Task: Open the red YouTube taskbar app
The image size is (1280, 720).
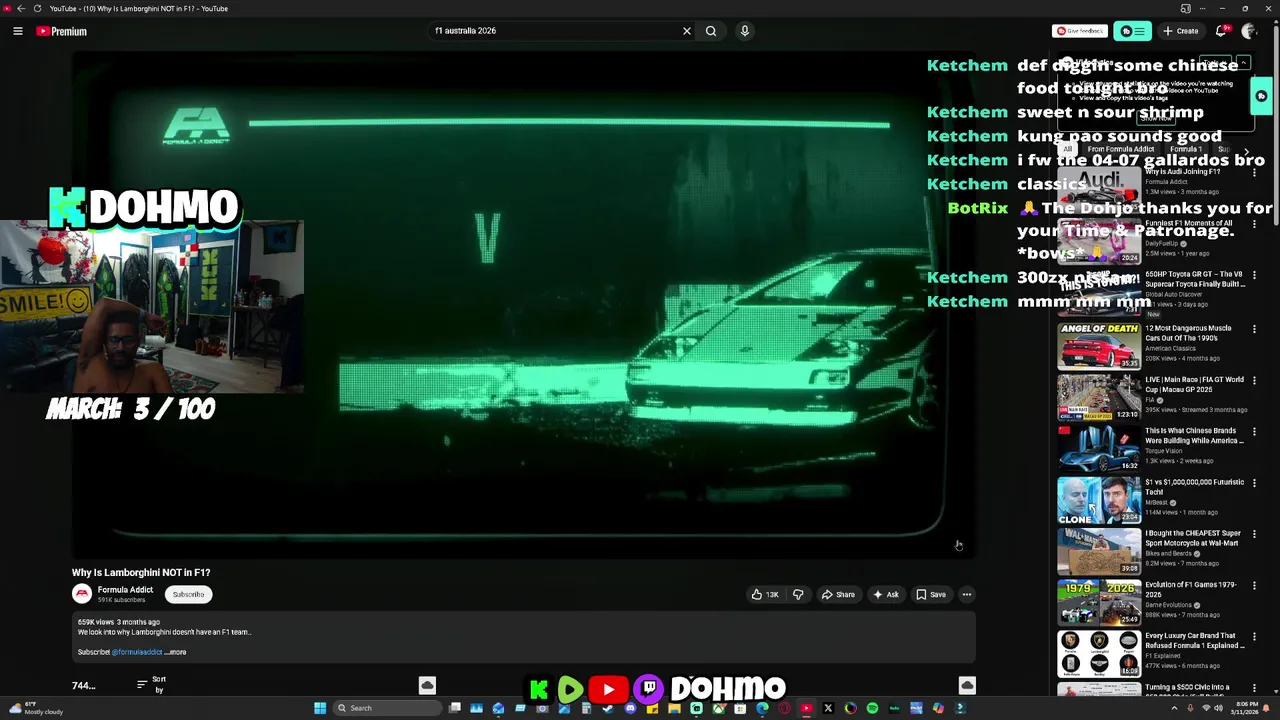Action: click(x=807, y=708)
